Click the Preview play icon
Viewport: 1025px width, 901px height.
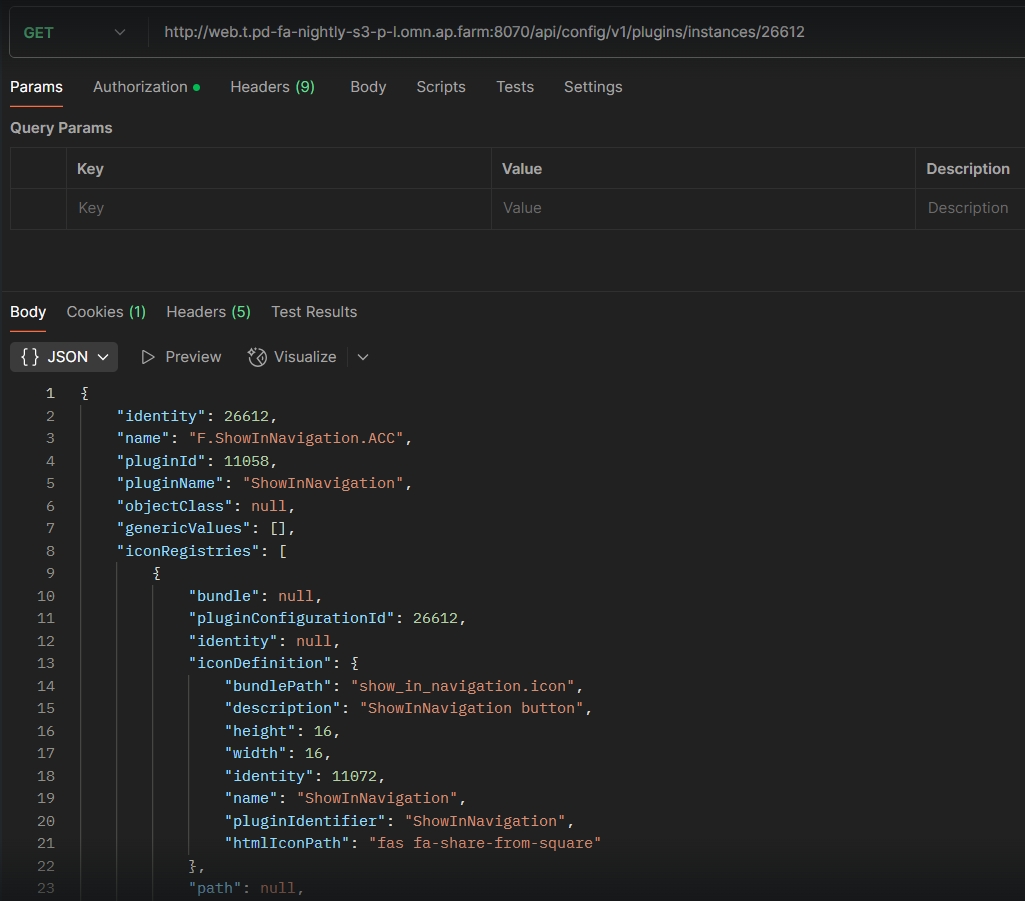pyautogui.click(x=149, y=357)
